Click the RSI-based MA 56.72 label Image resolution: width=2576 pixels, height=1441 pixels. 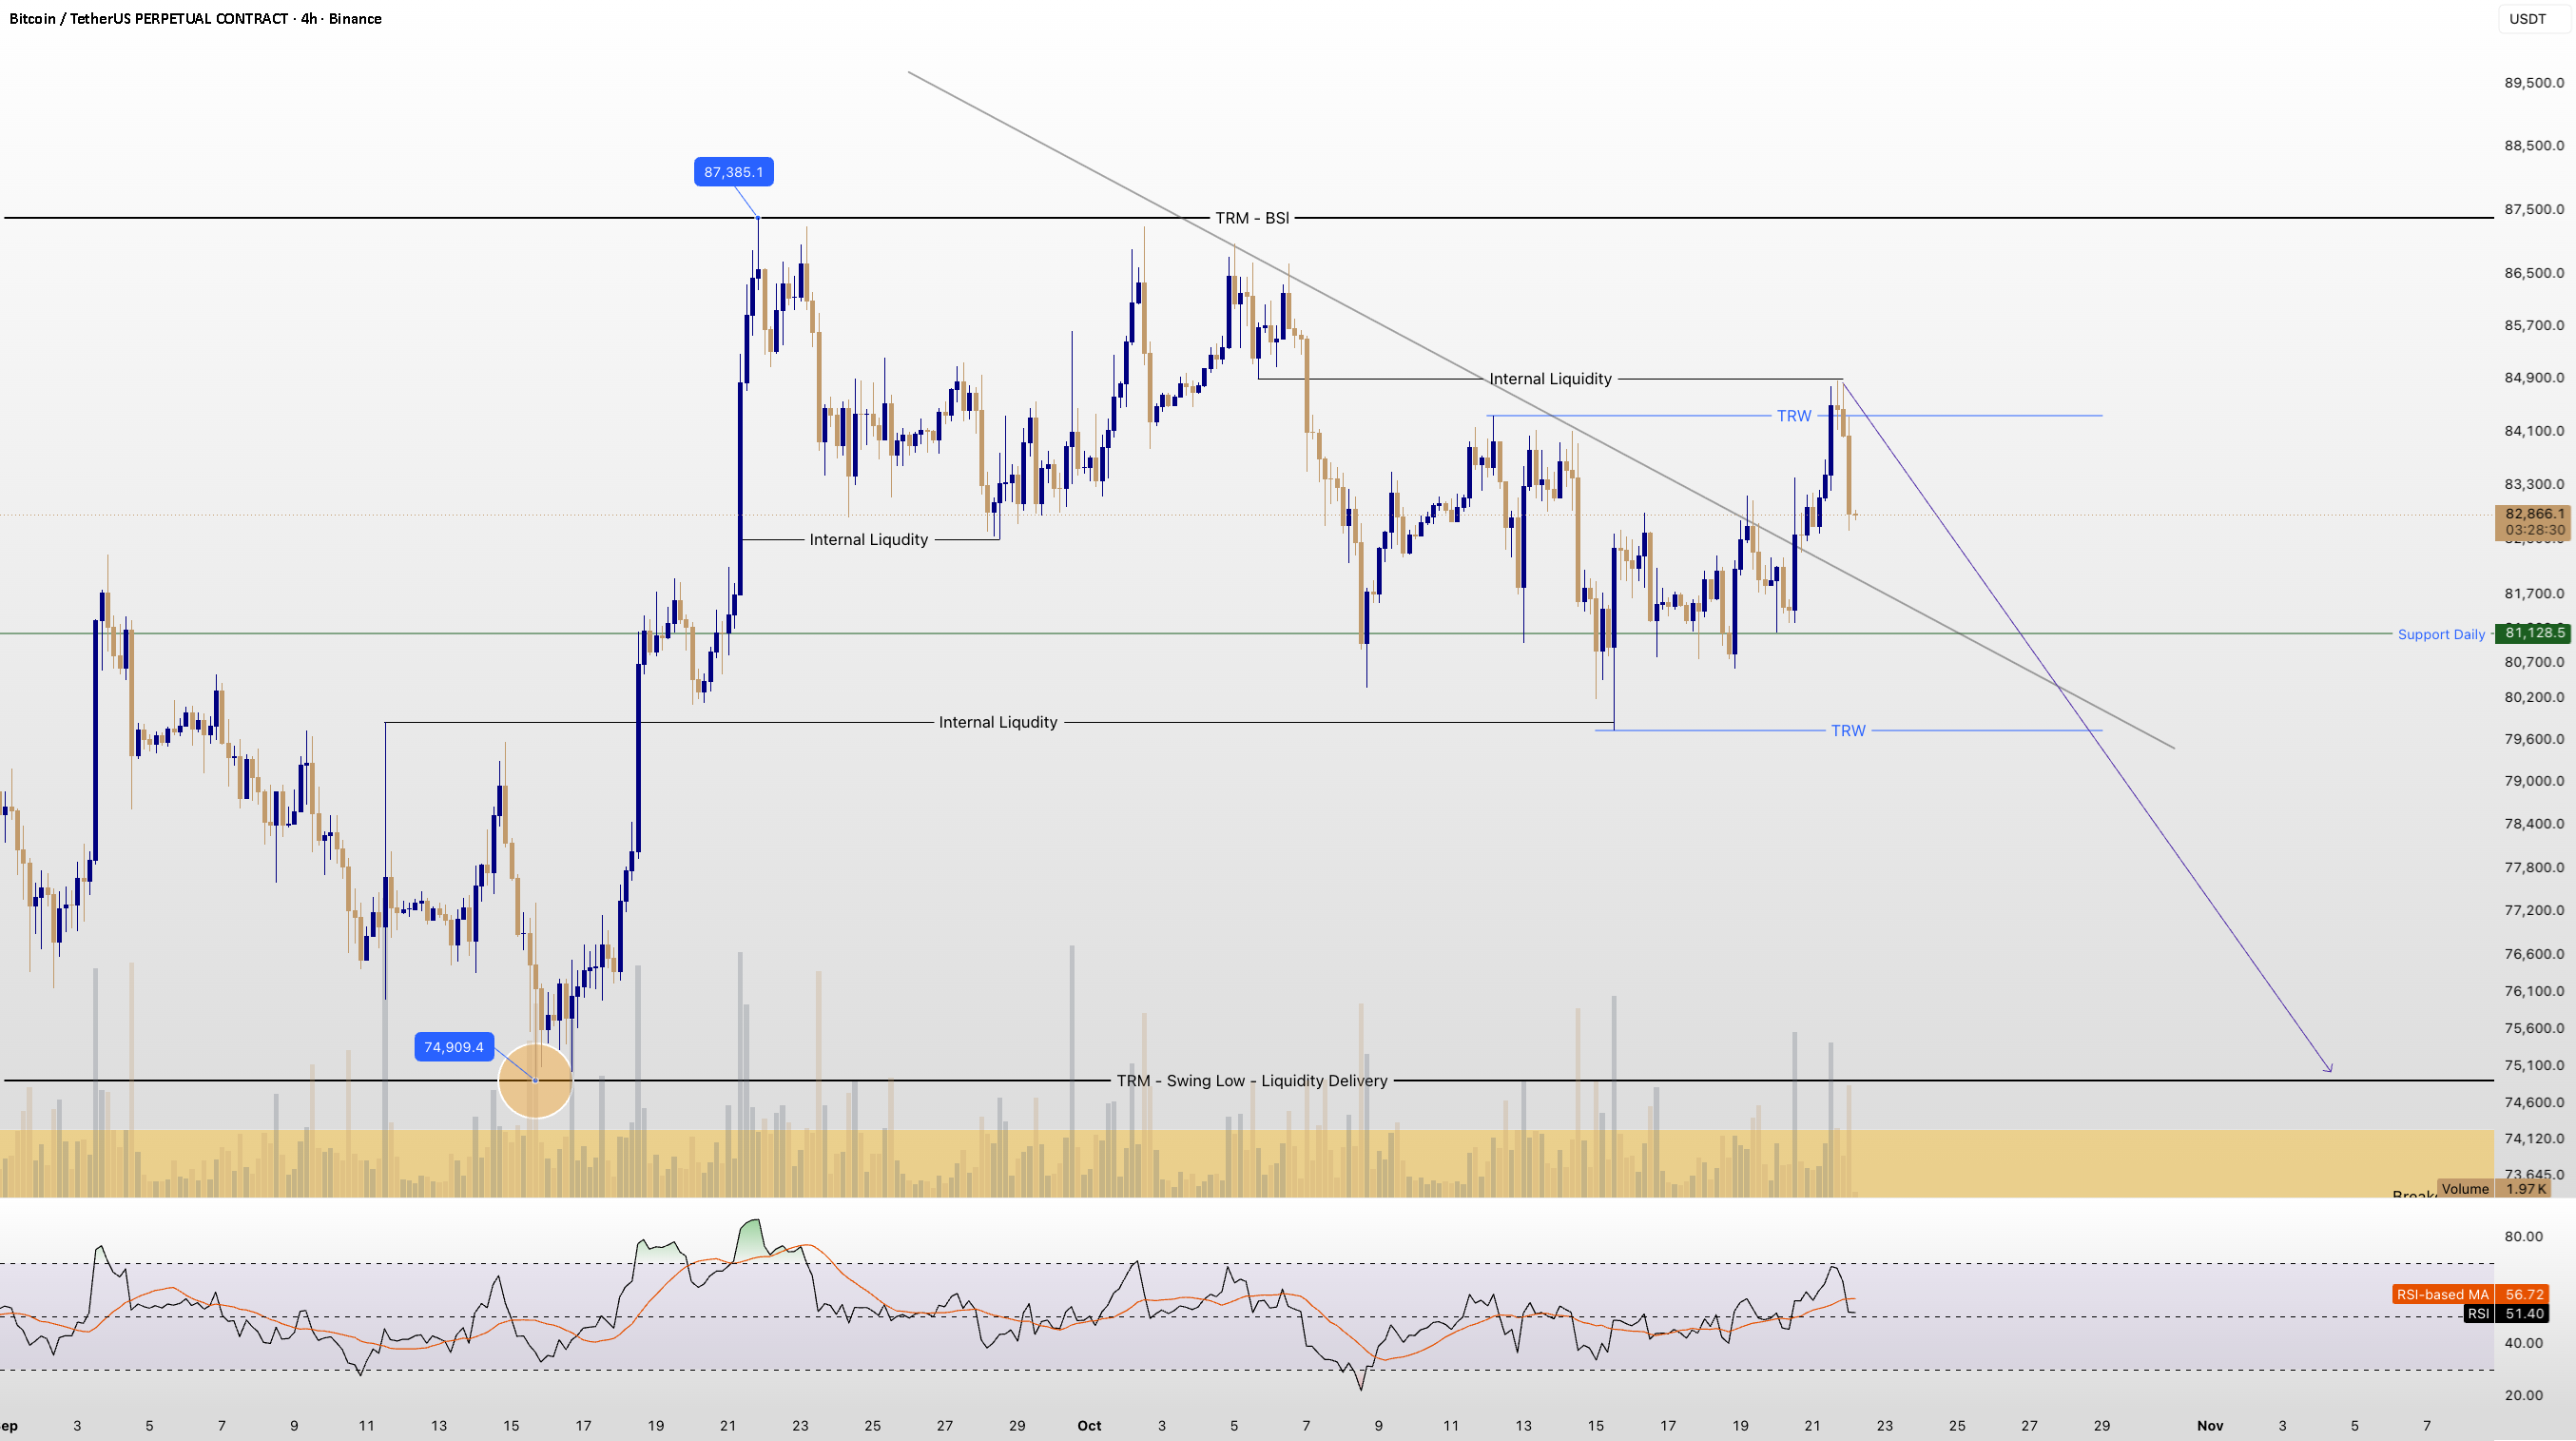2471,1294
